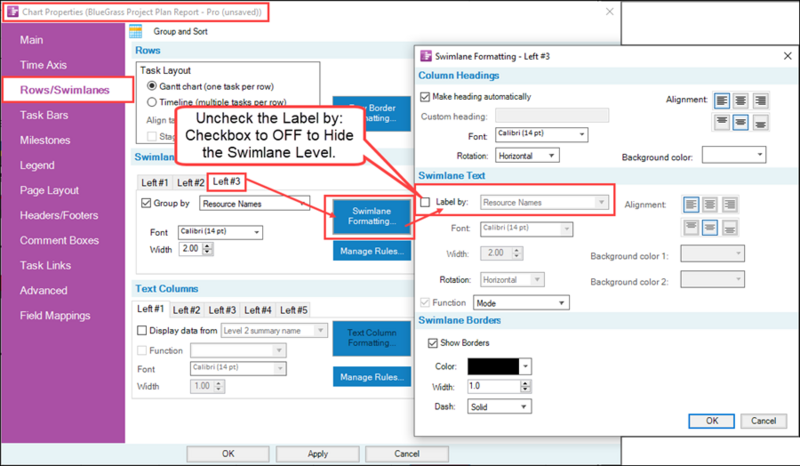
Task: Open Field Mappings settings page
Action: (x=55, y=315)
